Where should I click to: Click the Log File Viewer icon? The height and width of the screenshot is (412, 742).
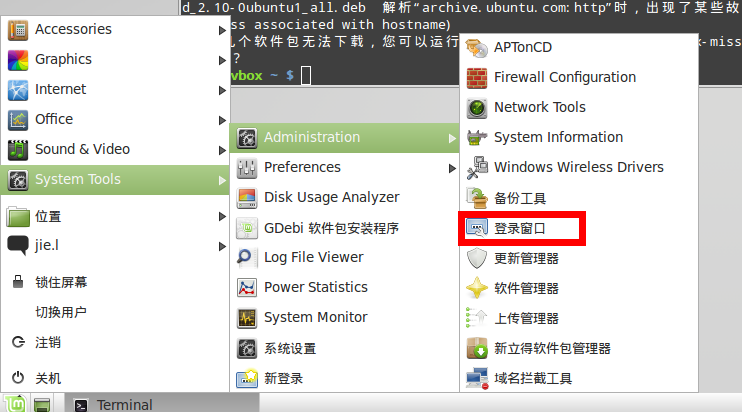pyautogui.click(x=247, y=257)
